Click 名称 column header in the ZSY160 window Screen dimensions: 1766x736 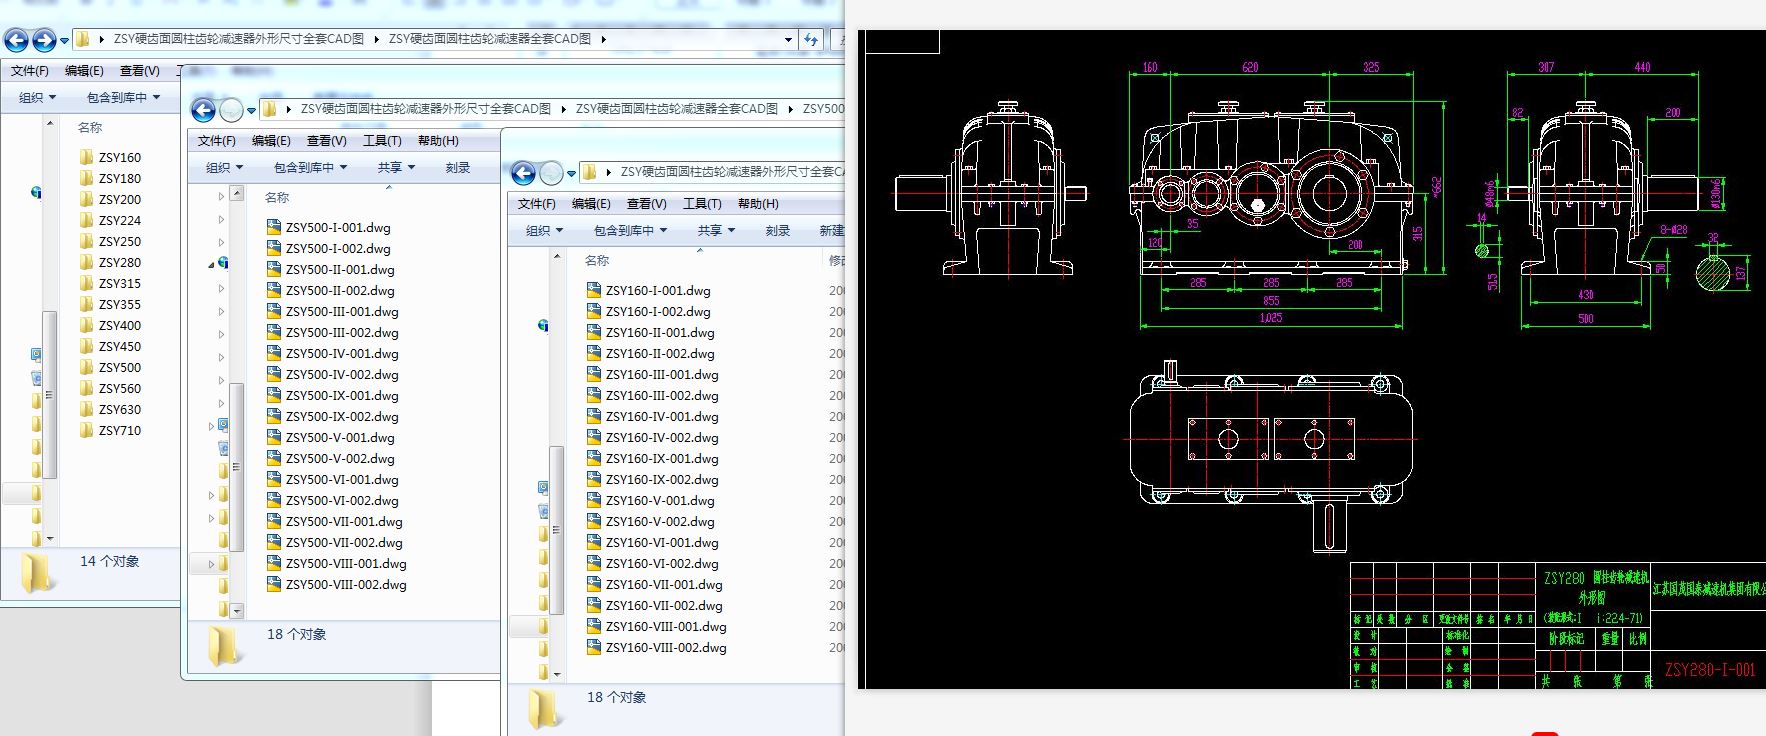(x=597, y=260)
